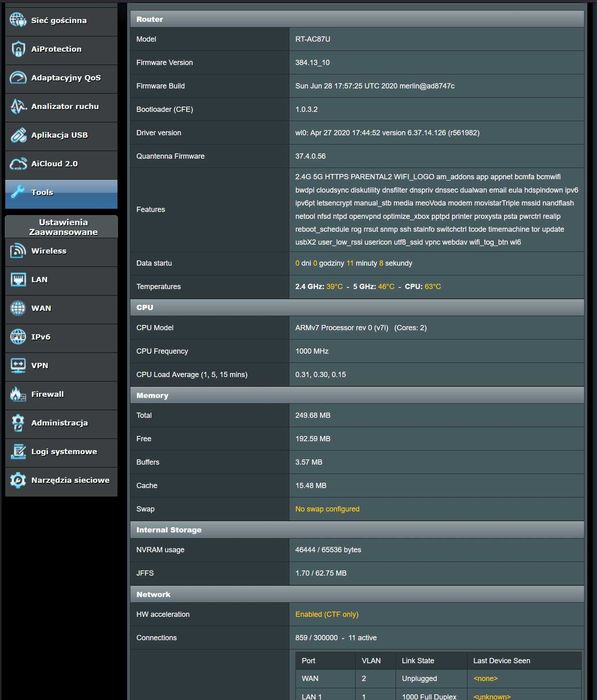Click the AiCloud 2.0 cloud icon
Viewport: 597px width, 700px height.
tap(18, 163)
